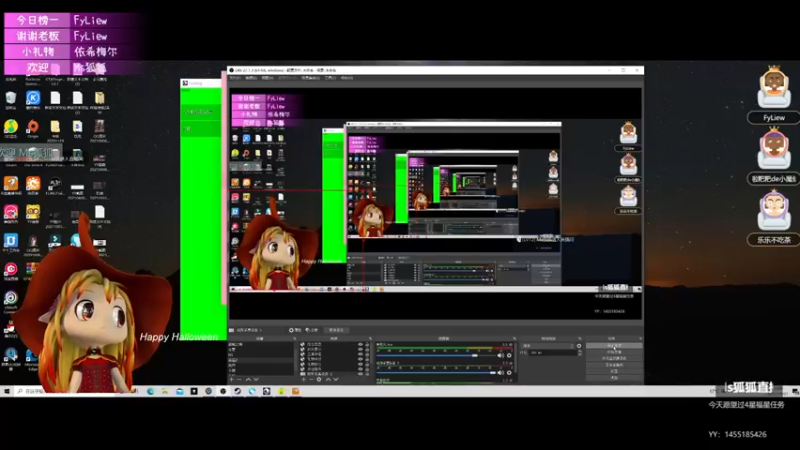Adjust the second mixer channel's volume slider
Viewport: 800px width, 450px height.
click(x=437, y=372)
